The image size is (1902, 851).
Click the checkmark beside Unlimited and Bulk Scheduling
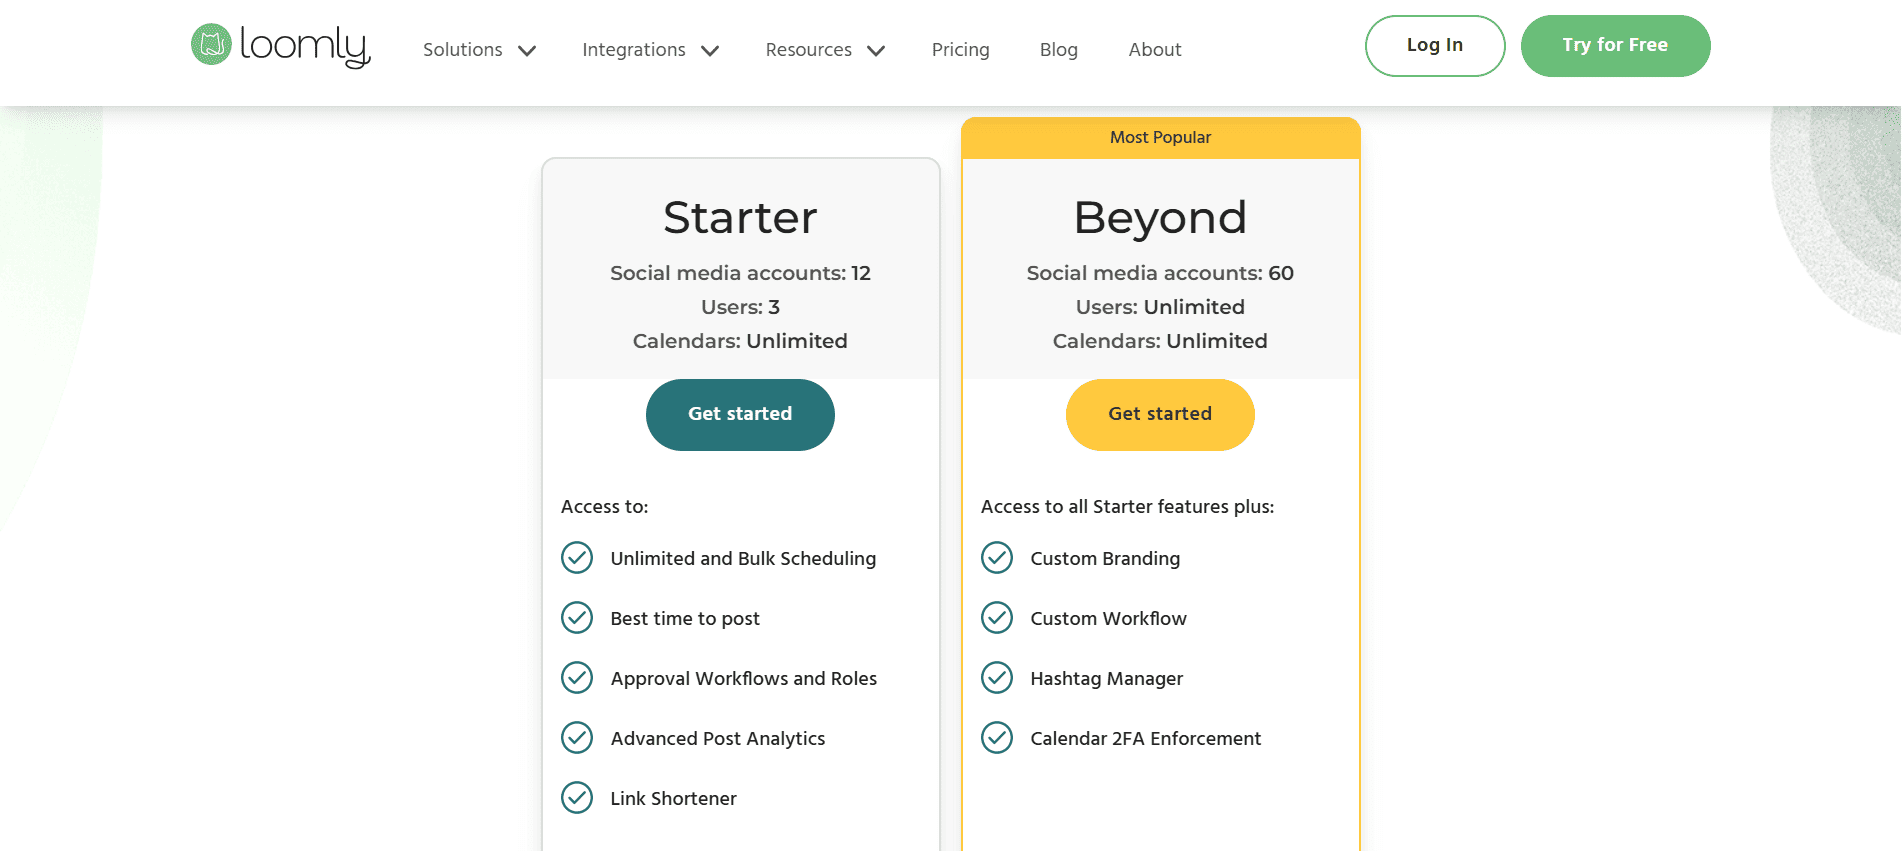click(577, 558)
